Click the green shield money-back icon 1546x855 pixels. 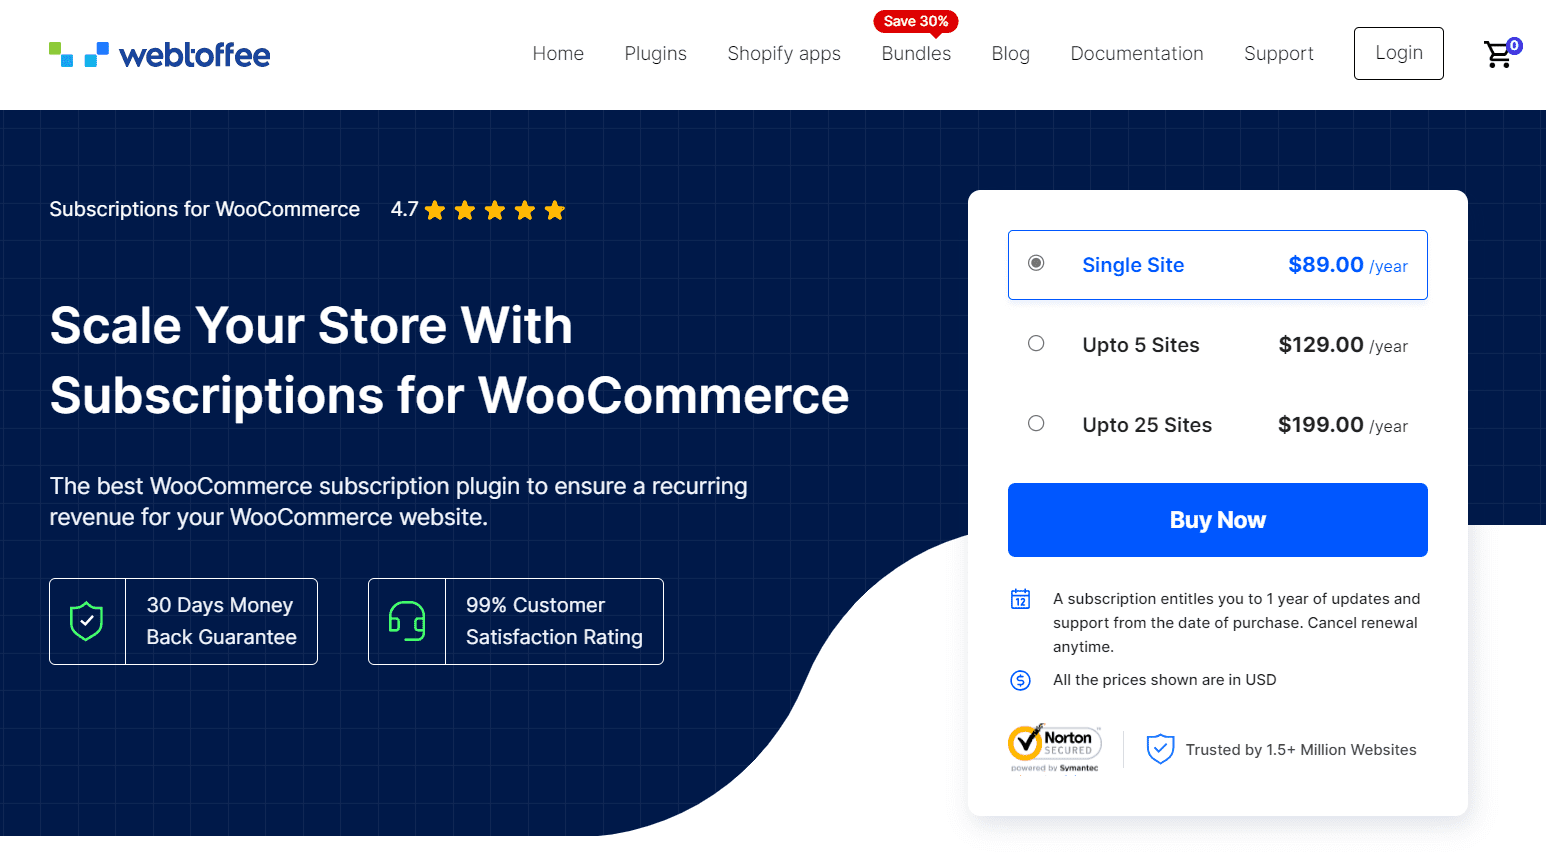pyautogui.click(x=87, y=621)
